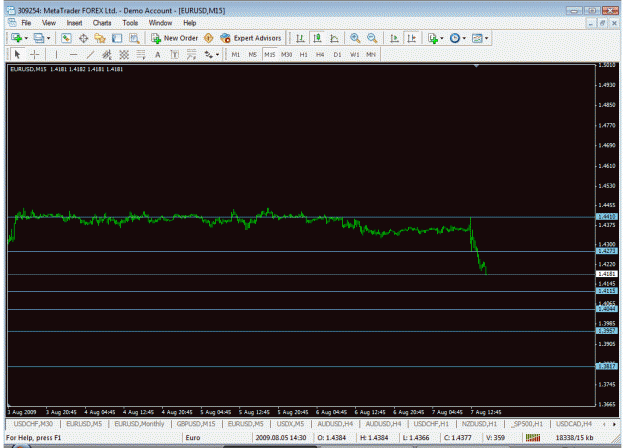625x448 pixels.
Task: Set timeframe to H4
Action: coord(320,55)
